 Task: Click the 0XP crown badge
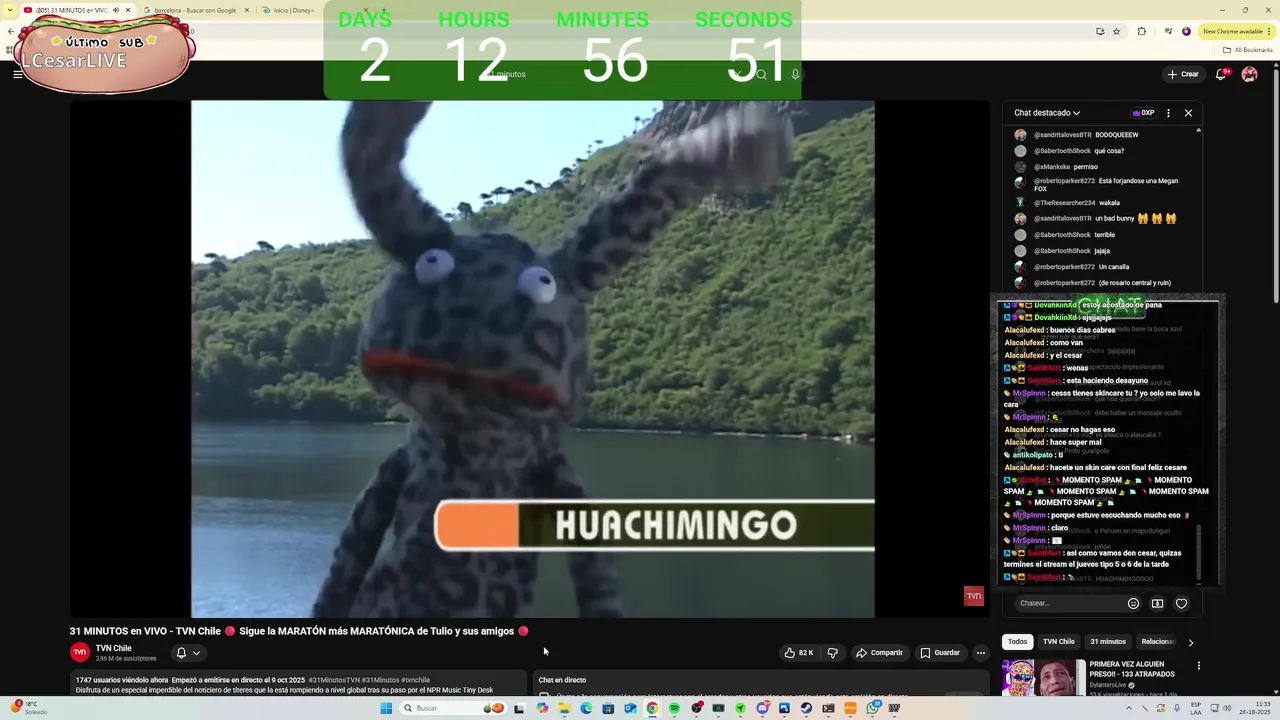pyautogui.click(x=1143, y=113)
